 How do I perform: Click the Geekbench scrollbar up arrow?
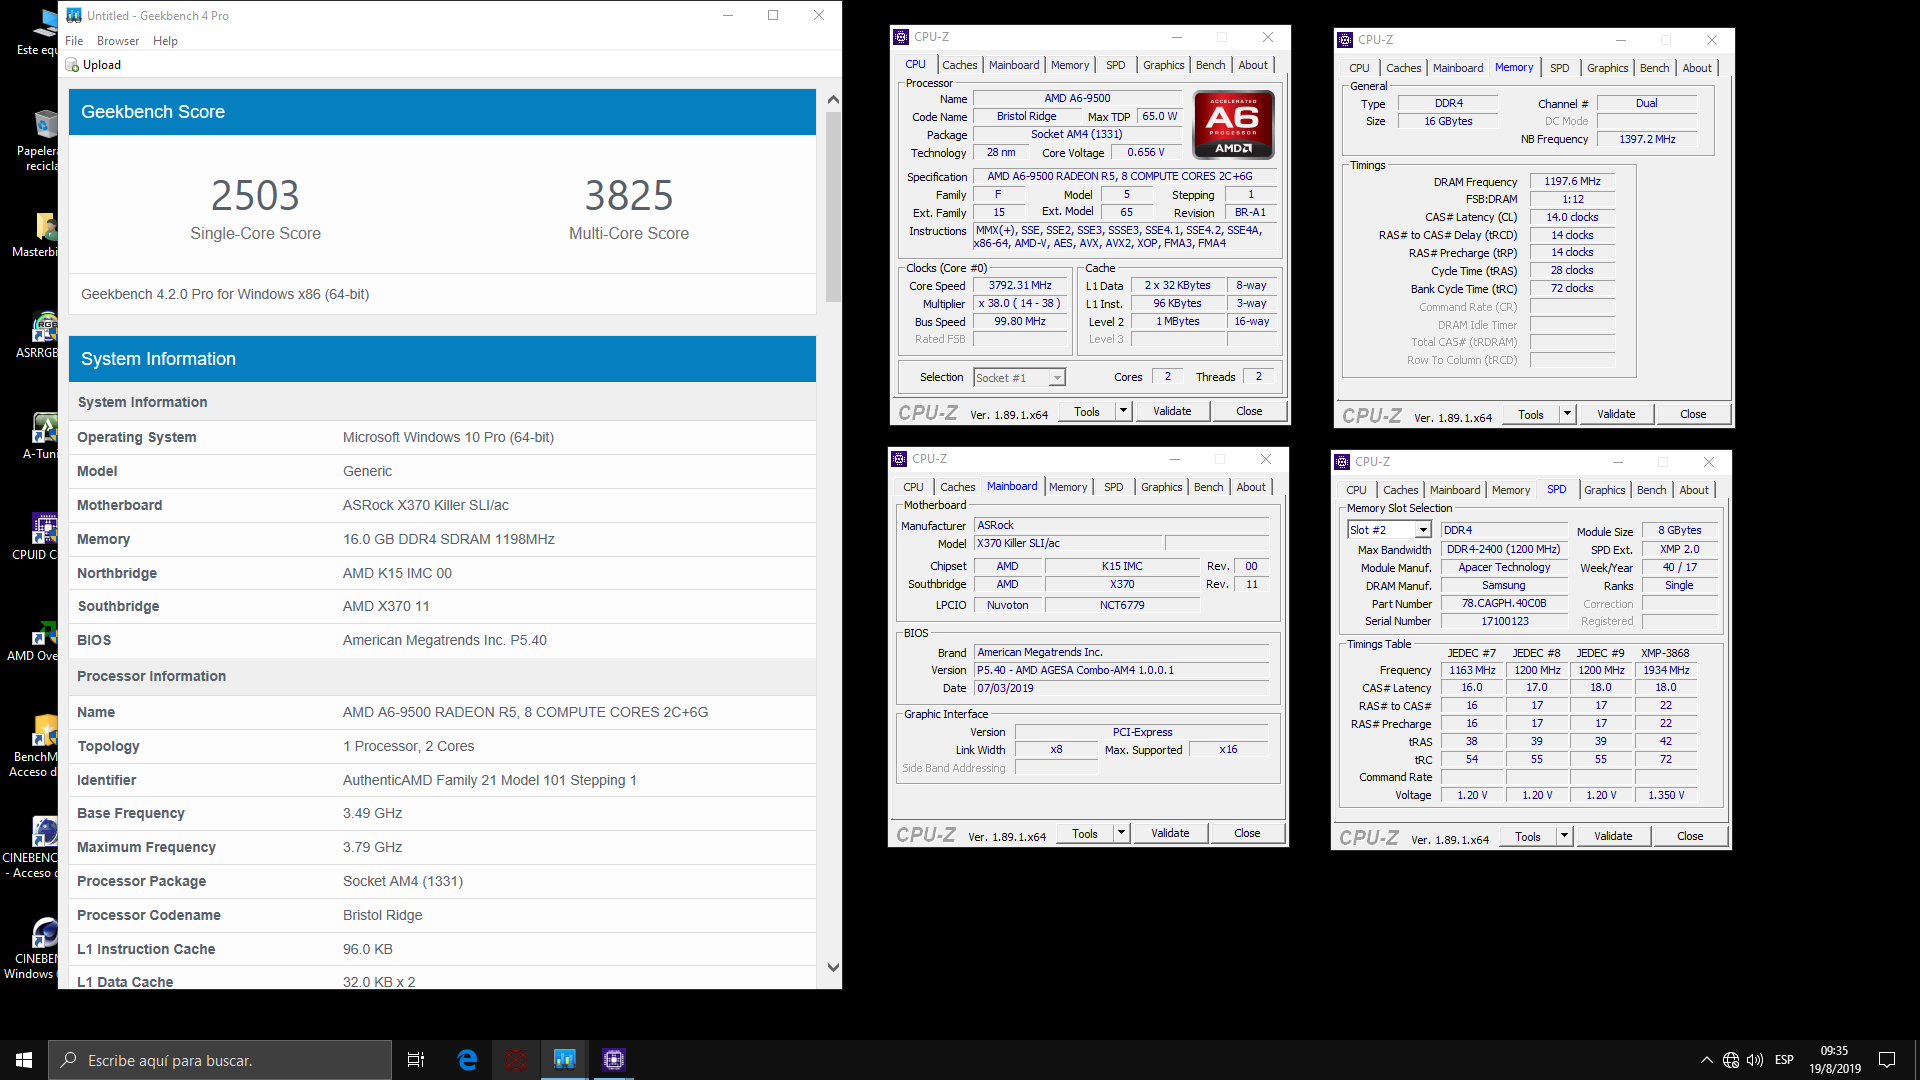pos(833,100)
